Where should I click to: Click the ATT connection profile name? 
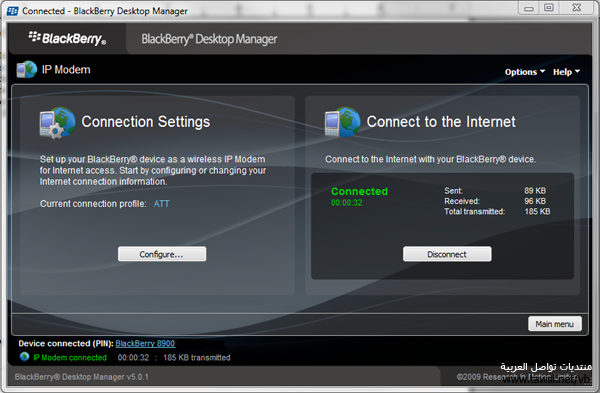(161, 204)
